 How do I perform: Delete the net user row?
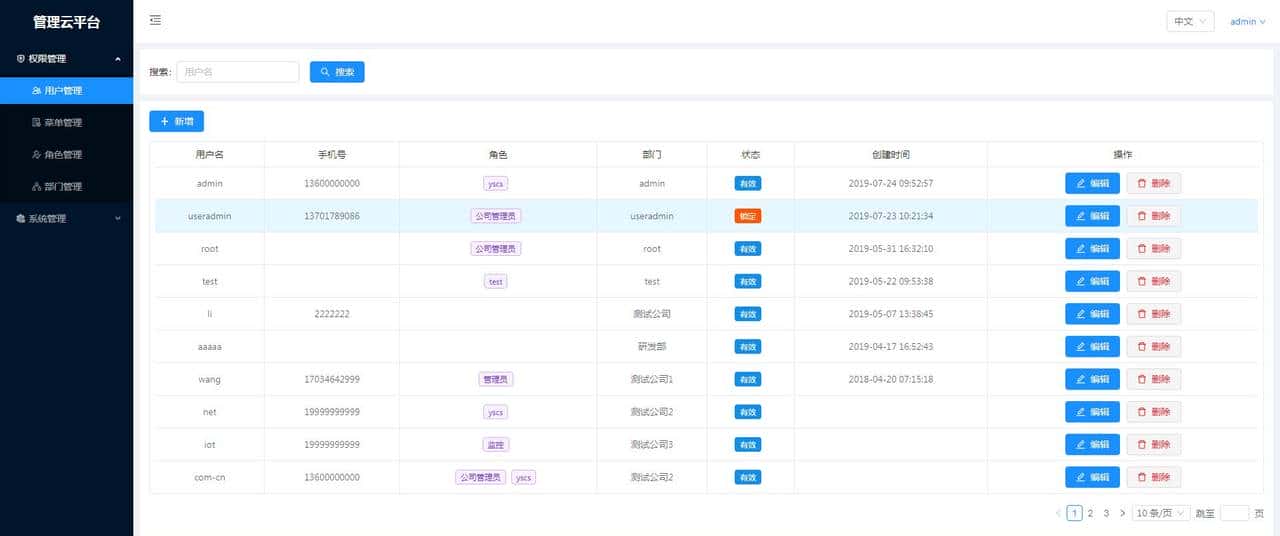coord(1153,412)
